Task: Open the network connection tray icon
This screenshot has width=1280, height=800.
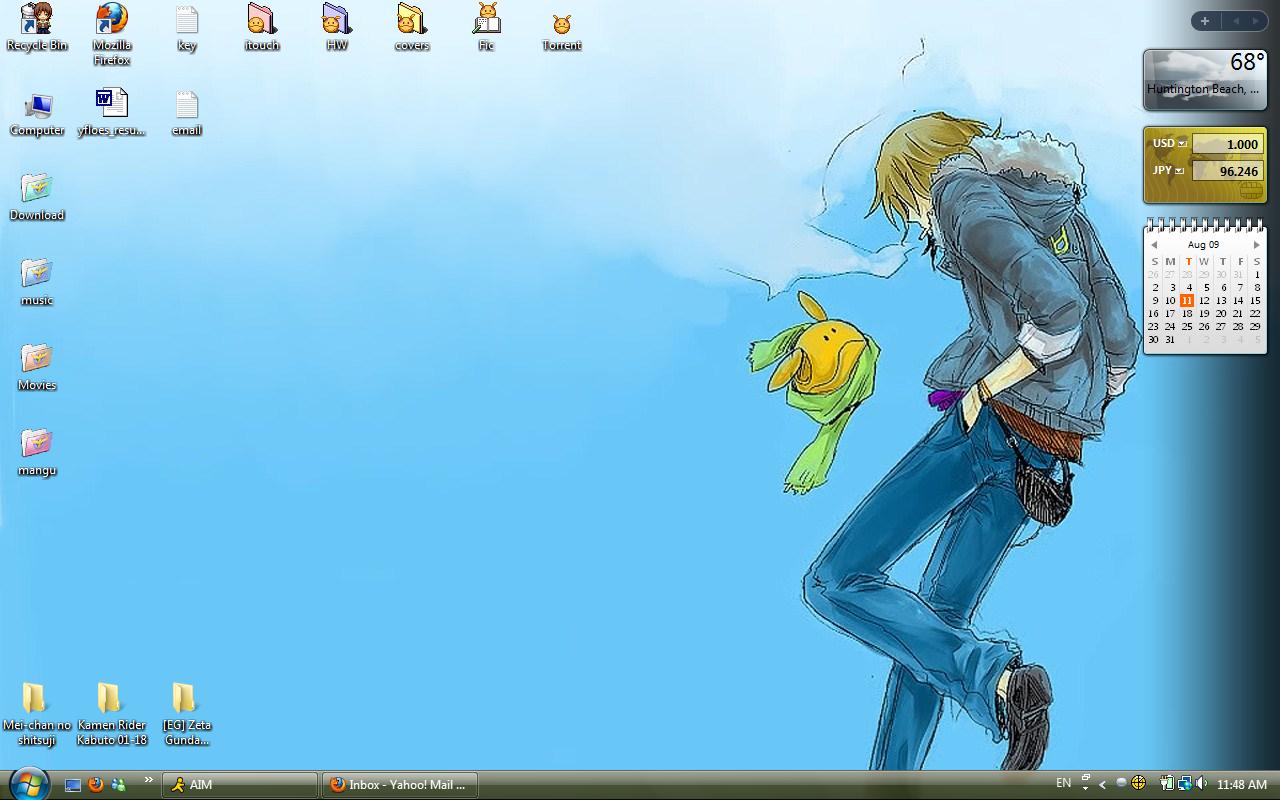Action: pyautogui.click(x=1184, y=783)
